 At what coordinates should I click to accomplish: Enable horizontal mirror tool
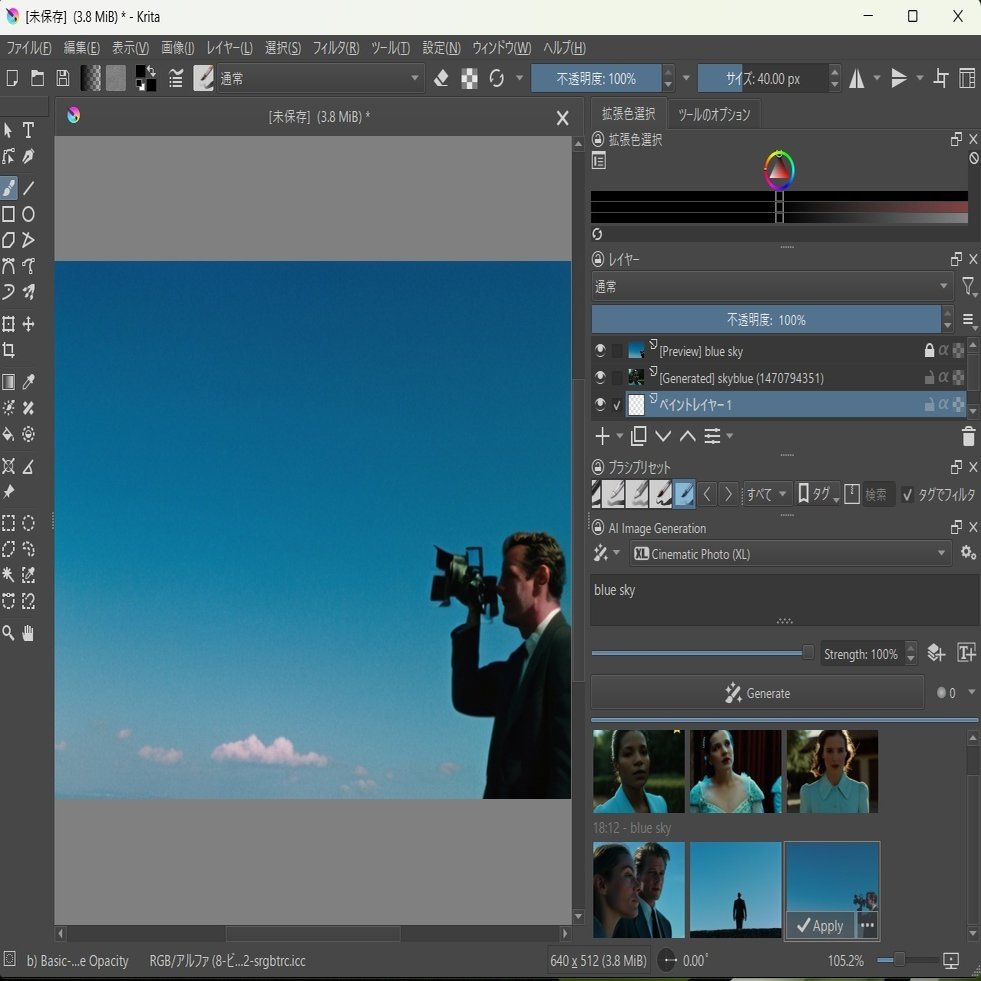(856, 78)
